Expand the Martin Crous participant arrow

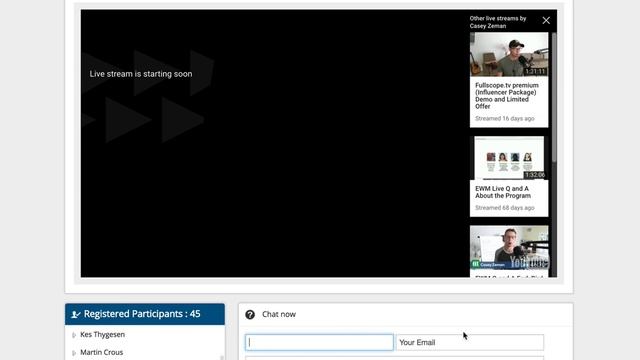(x=74, y=353)
